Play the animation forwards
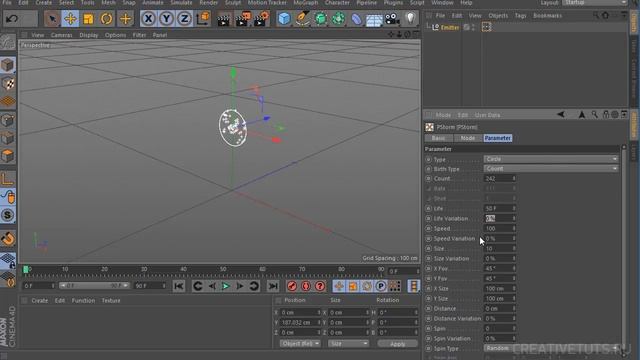This screenshot has width=640, height=360. tap(225, 286)
